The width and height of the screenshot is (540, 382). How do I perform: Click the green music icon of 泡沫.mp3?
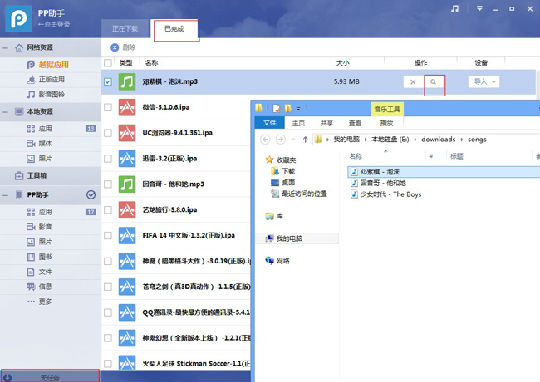pyautogui.click(x=127, y=82)
